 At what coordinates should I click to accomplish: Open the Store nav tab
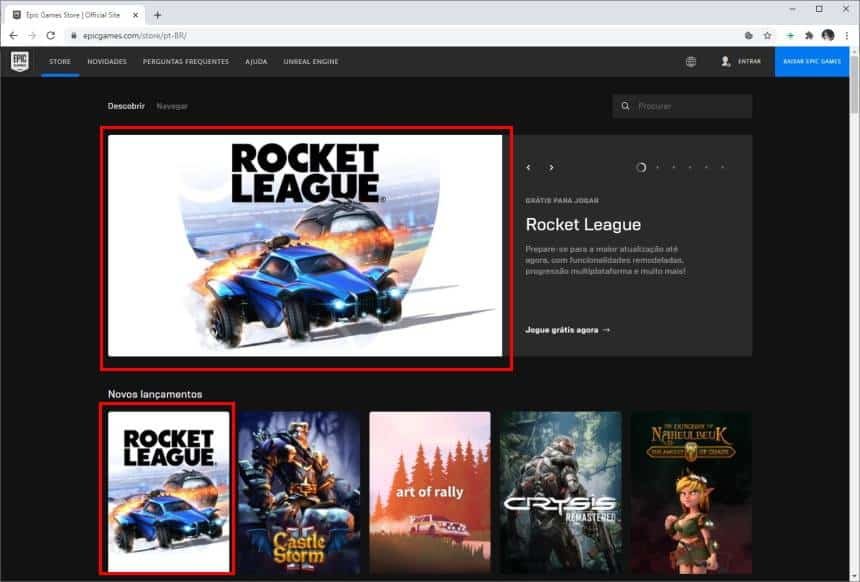[x=60, y=61]
